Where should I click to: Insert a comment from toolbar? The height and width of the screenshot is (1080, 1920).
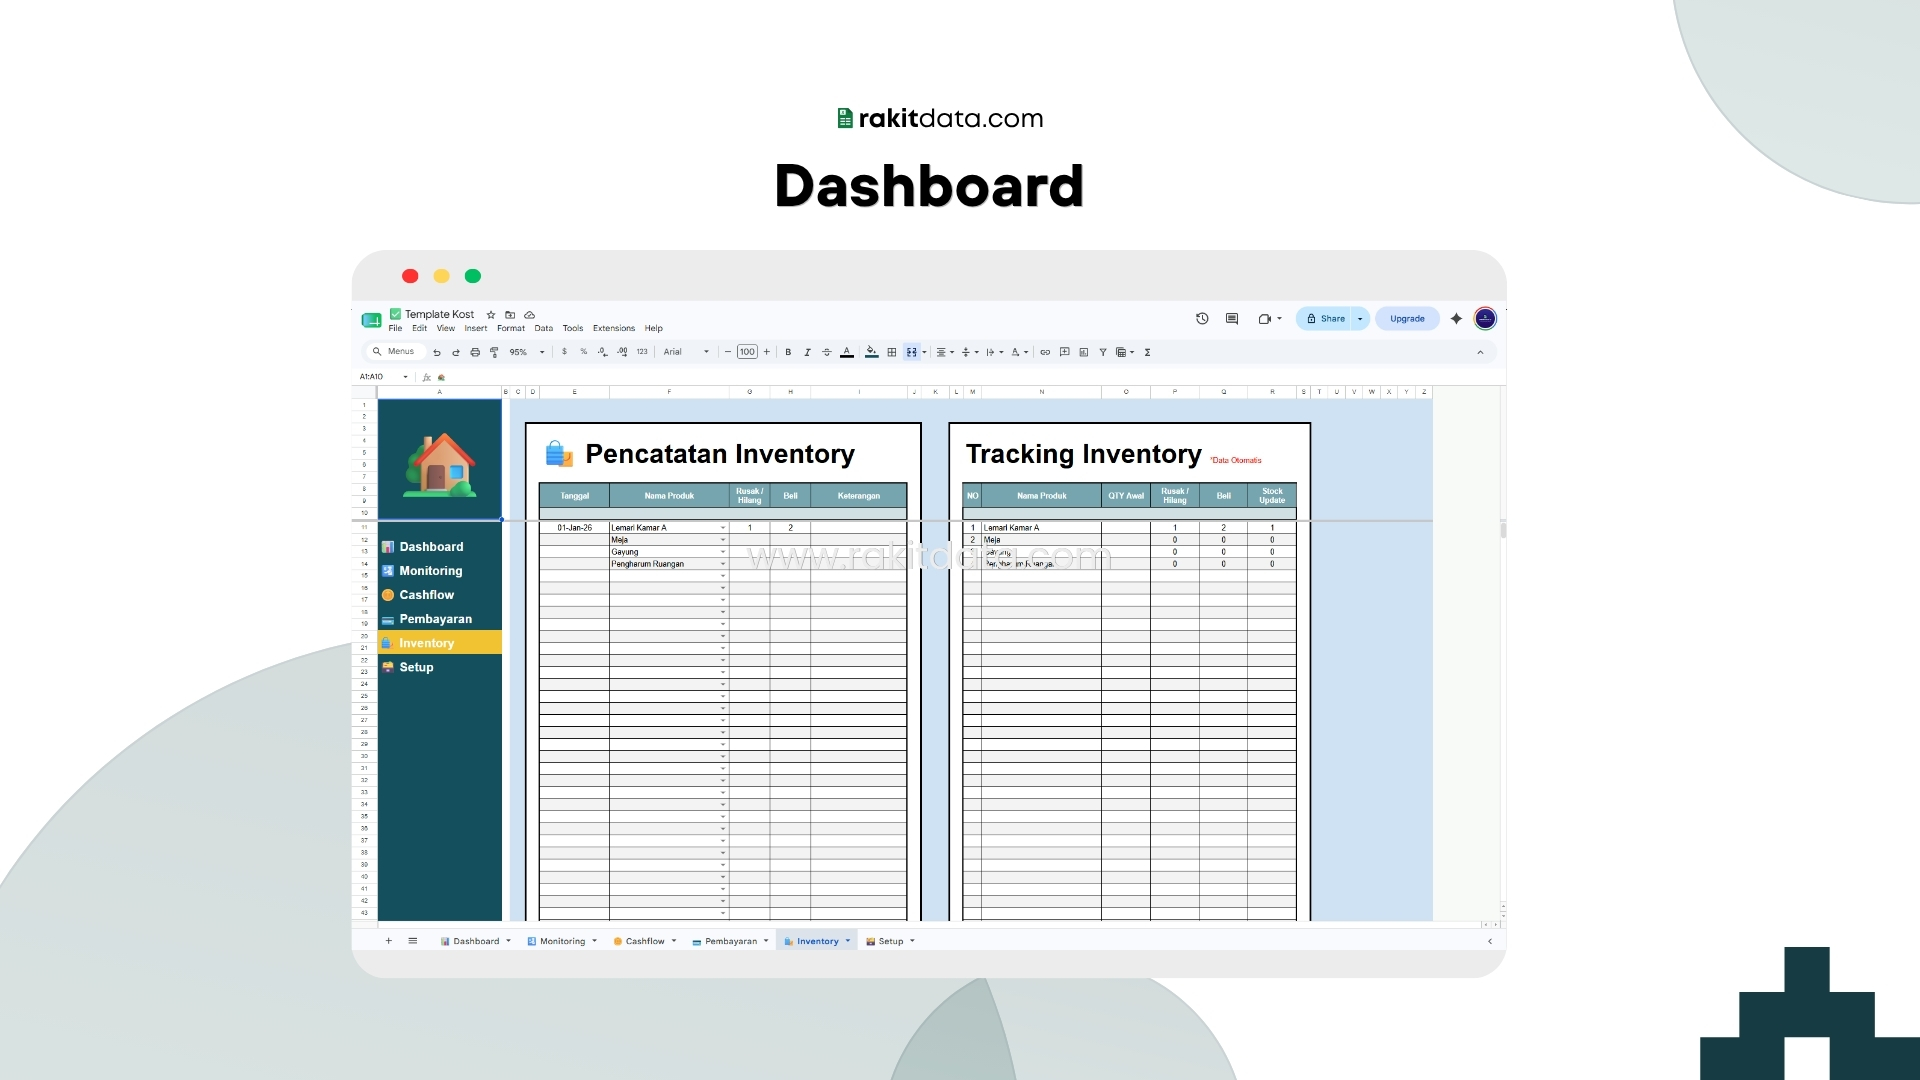pos(1065,352)
